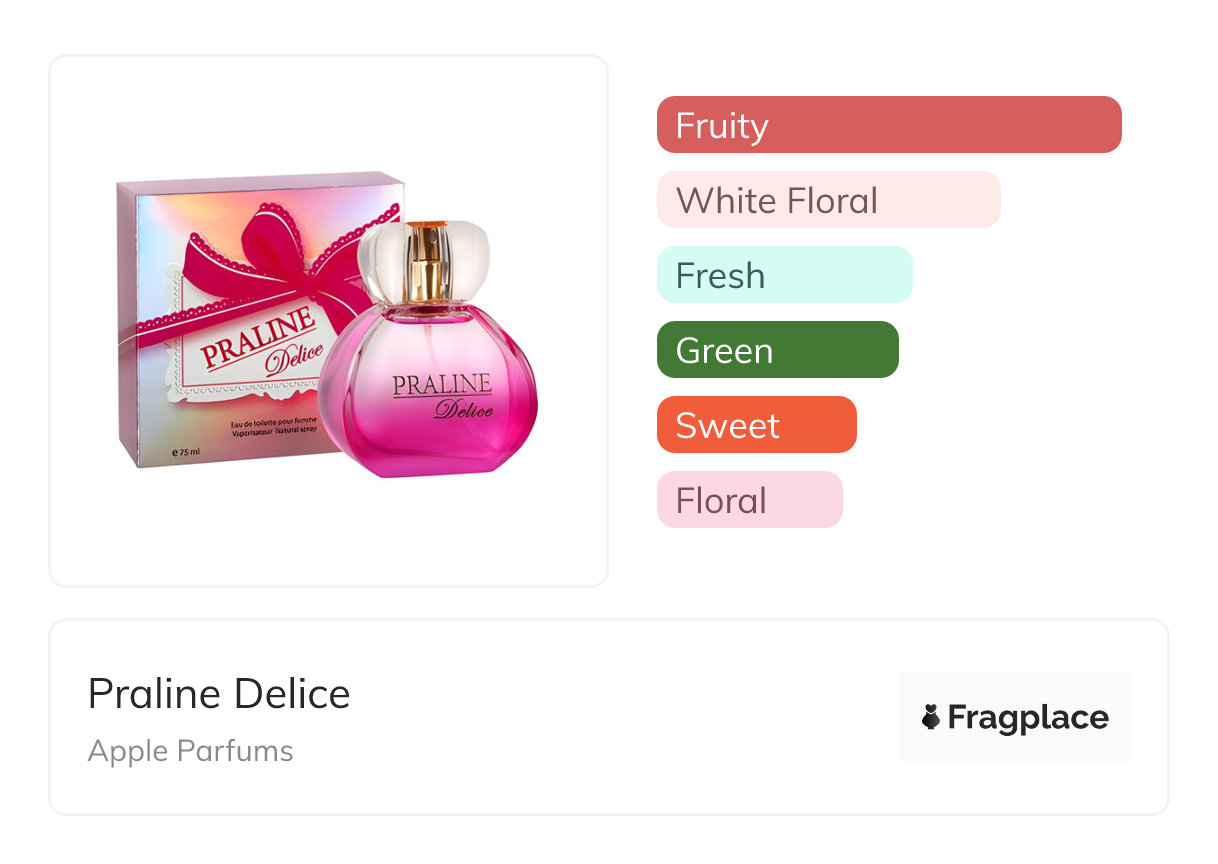Choose the Green accord bar
The height and width of the screenshot is (864, 1218).
777,350
